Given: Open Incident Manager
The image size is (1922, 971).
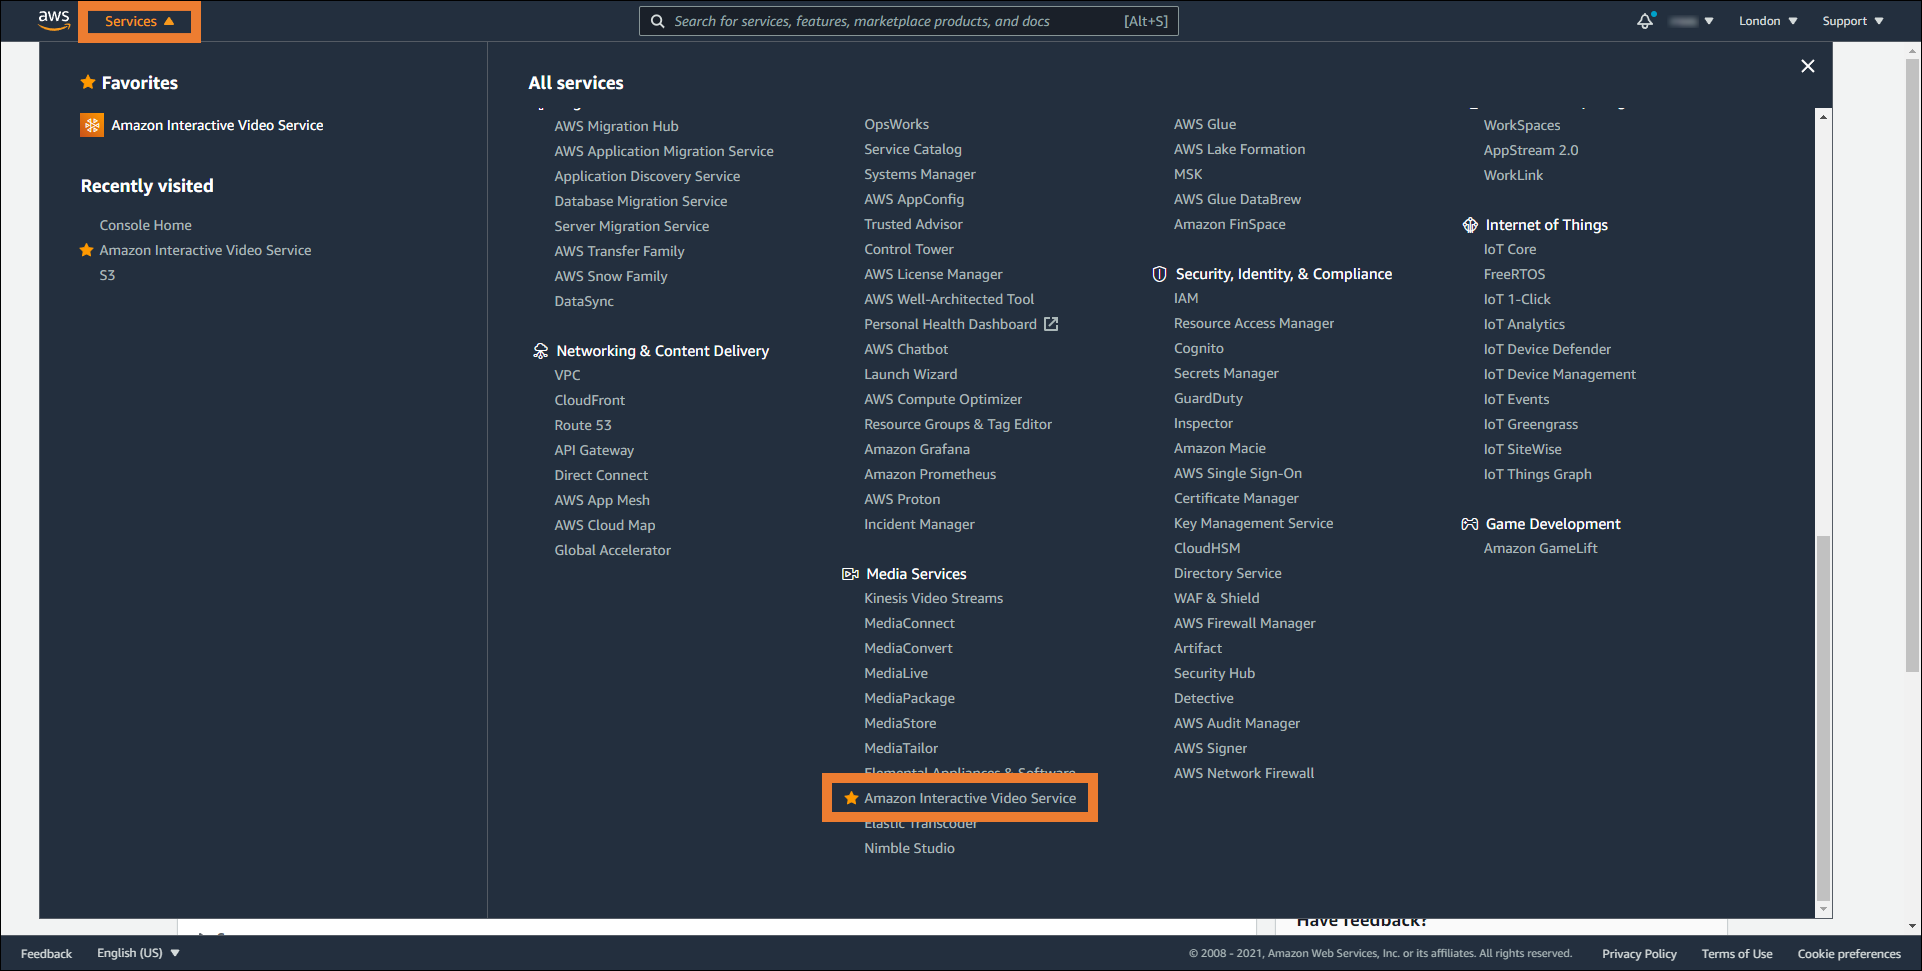Looking at the screenshot, I should pyautogui.click(x=919, y=524).
